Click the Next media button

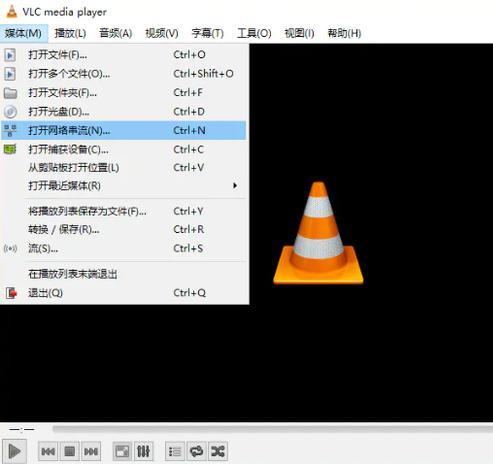click(x=91, y=451)
